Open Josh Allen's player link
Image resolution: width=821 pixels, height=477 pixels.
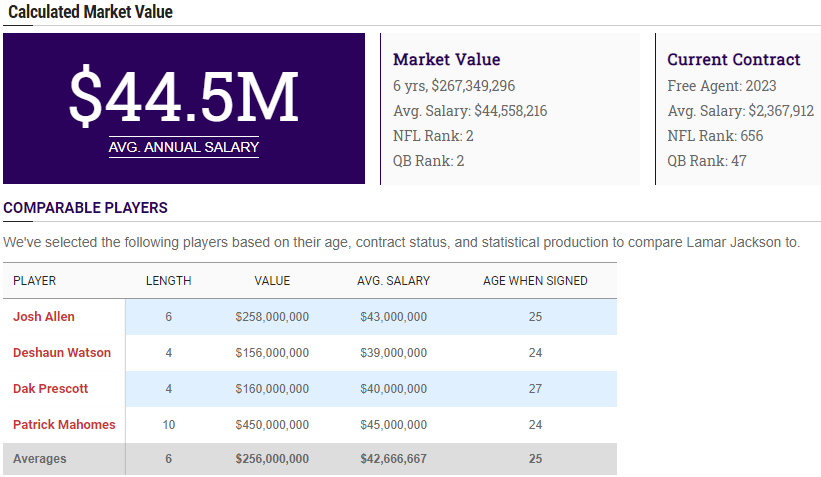(x=44, y=317)
